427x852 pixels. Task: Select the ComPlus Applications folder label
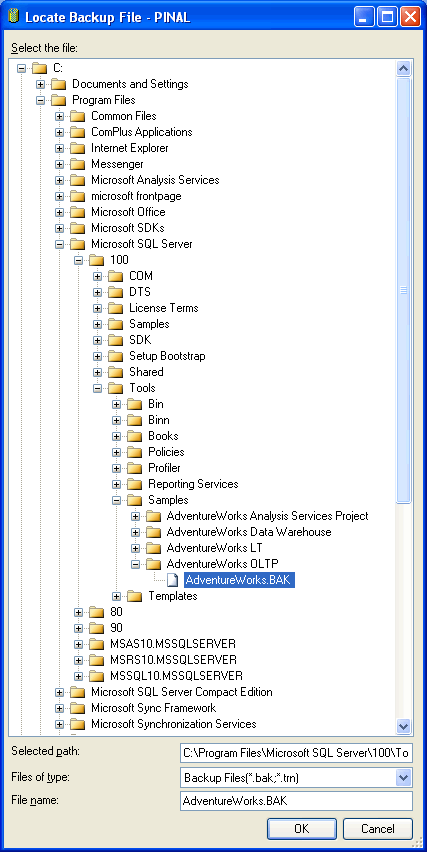pos(142,132)
